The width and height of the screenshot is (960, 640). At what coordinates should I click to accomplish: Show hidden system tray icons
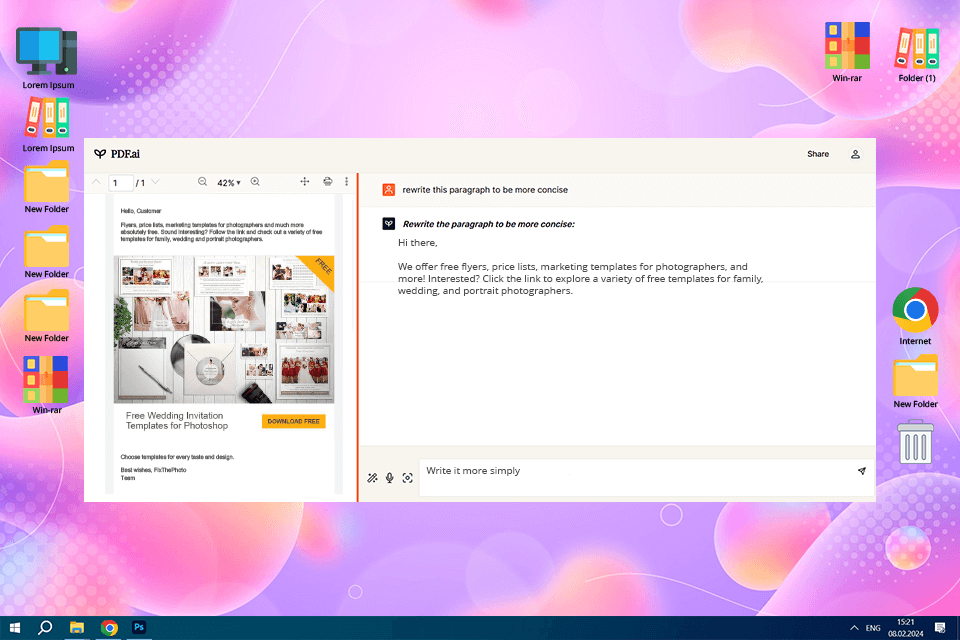pos(854,628)
